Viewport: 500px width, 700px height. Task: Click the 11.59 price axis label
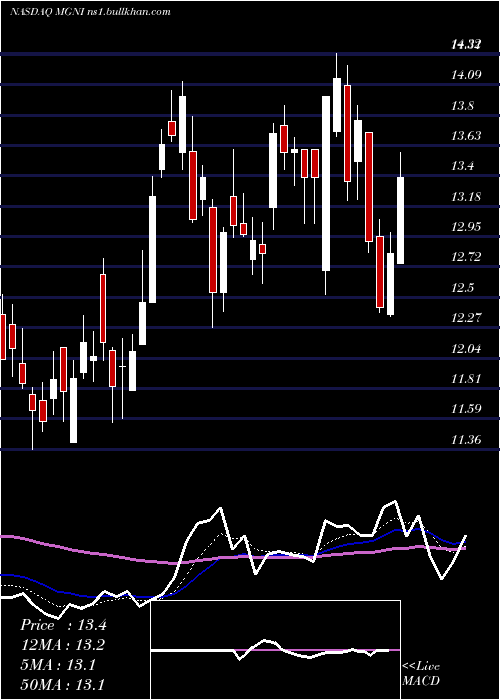coord(466,409)
